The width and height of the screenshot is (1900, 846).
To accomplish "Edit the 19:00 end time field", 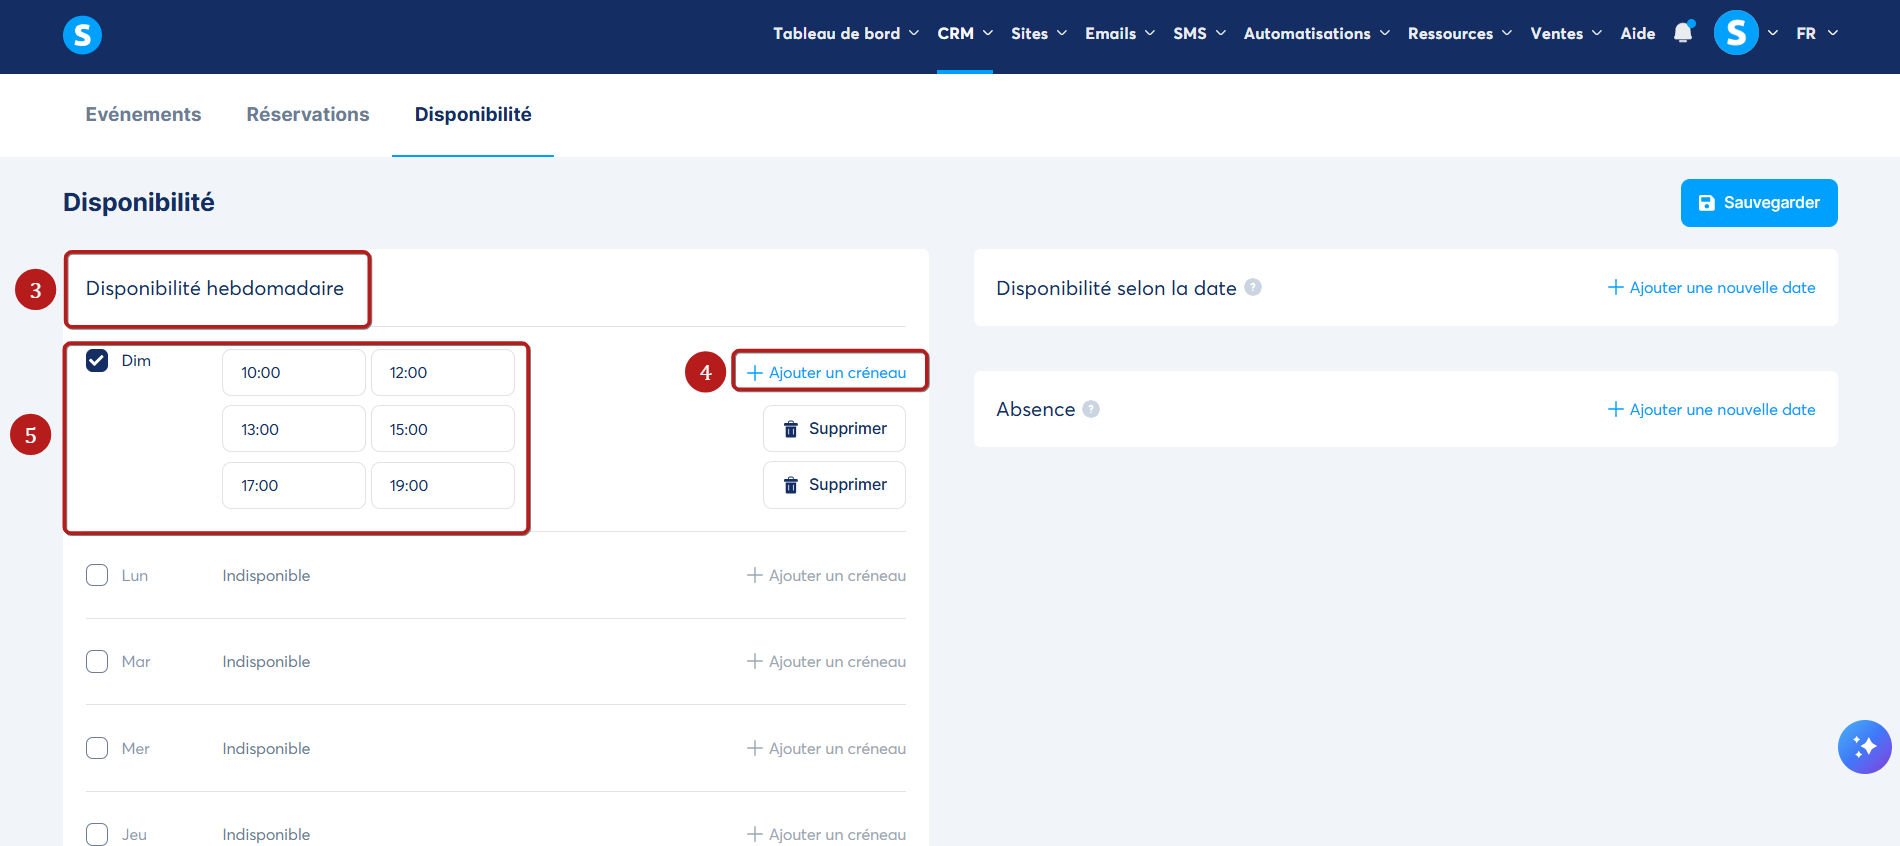I will [x=443, y=485].
